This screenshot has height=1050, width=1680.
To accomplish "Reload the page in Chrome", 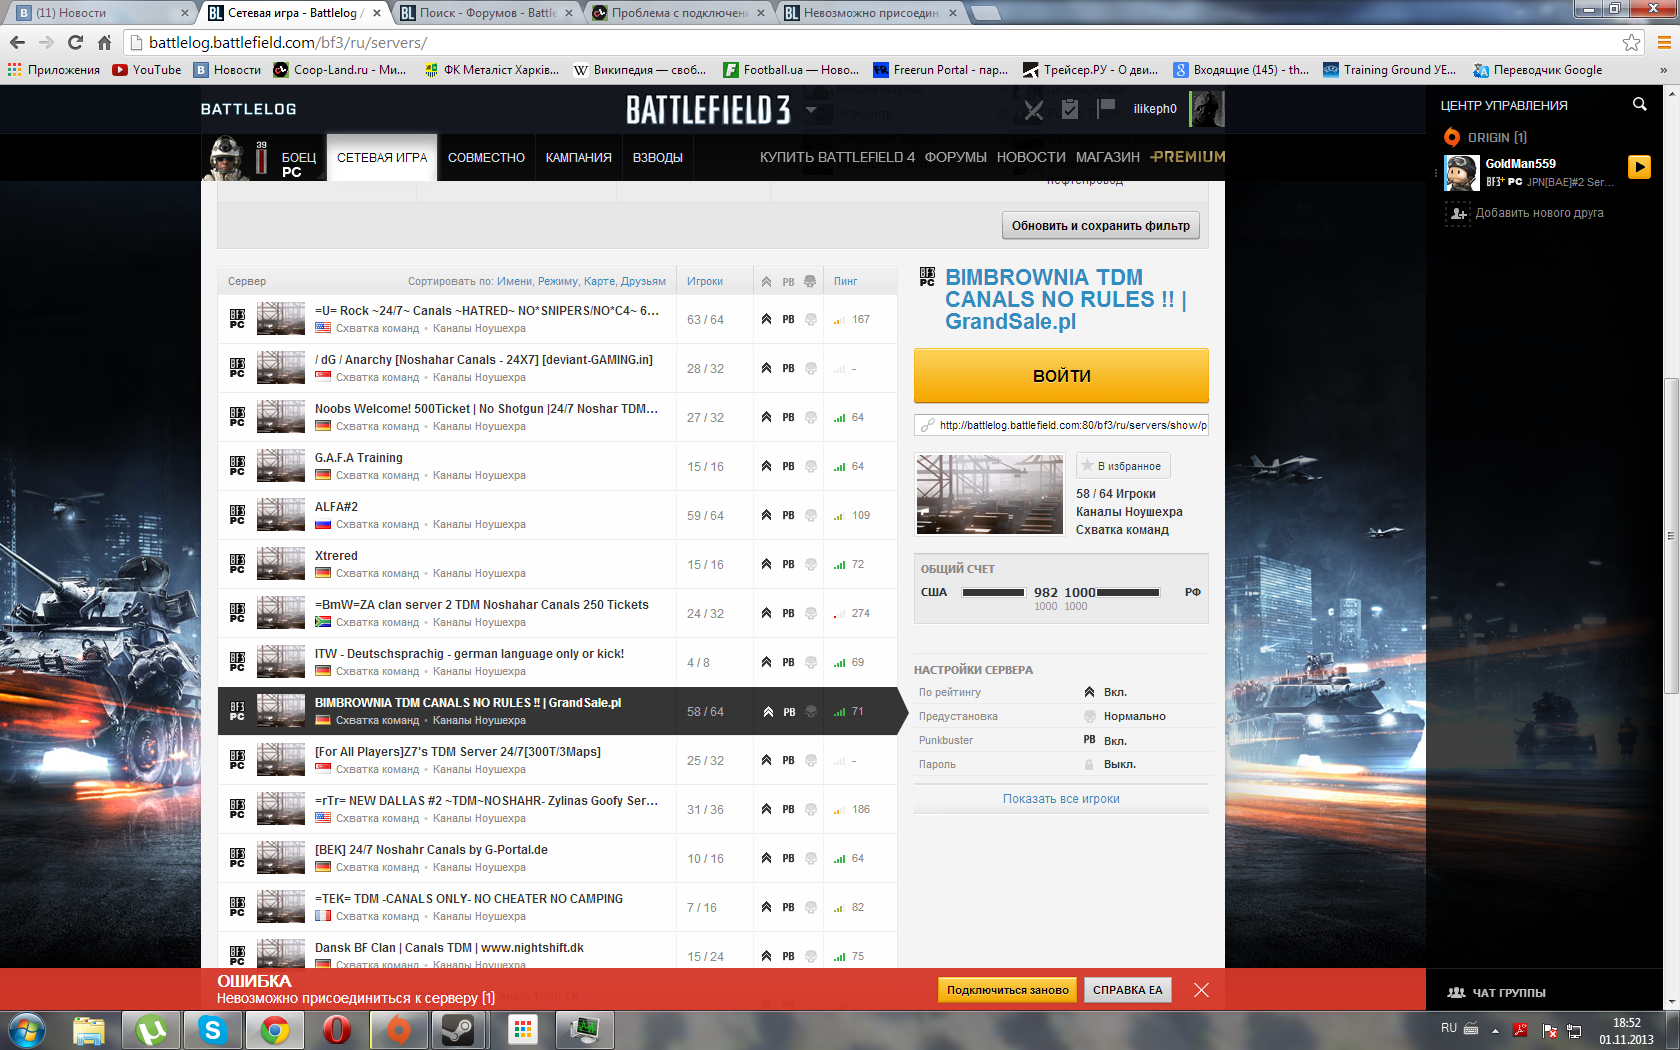I will [75, 42].
